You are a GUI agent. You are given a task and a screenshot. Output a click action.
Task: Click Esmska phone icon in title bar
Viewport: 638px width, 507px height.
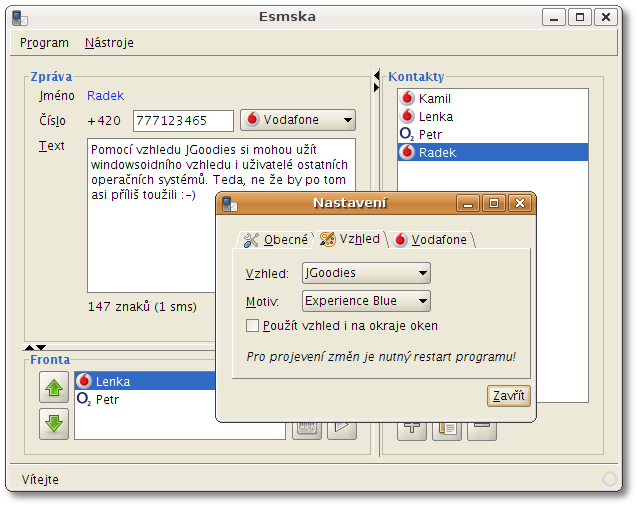[x=20, y=18]
